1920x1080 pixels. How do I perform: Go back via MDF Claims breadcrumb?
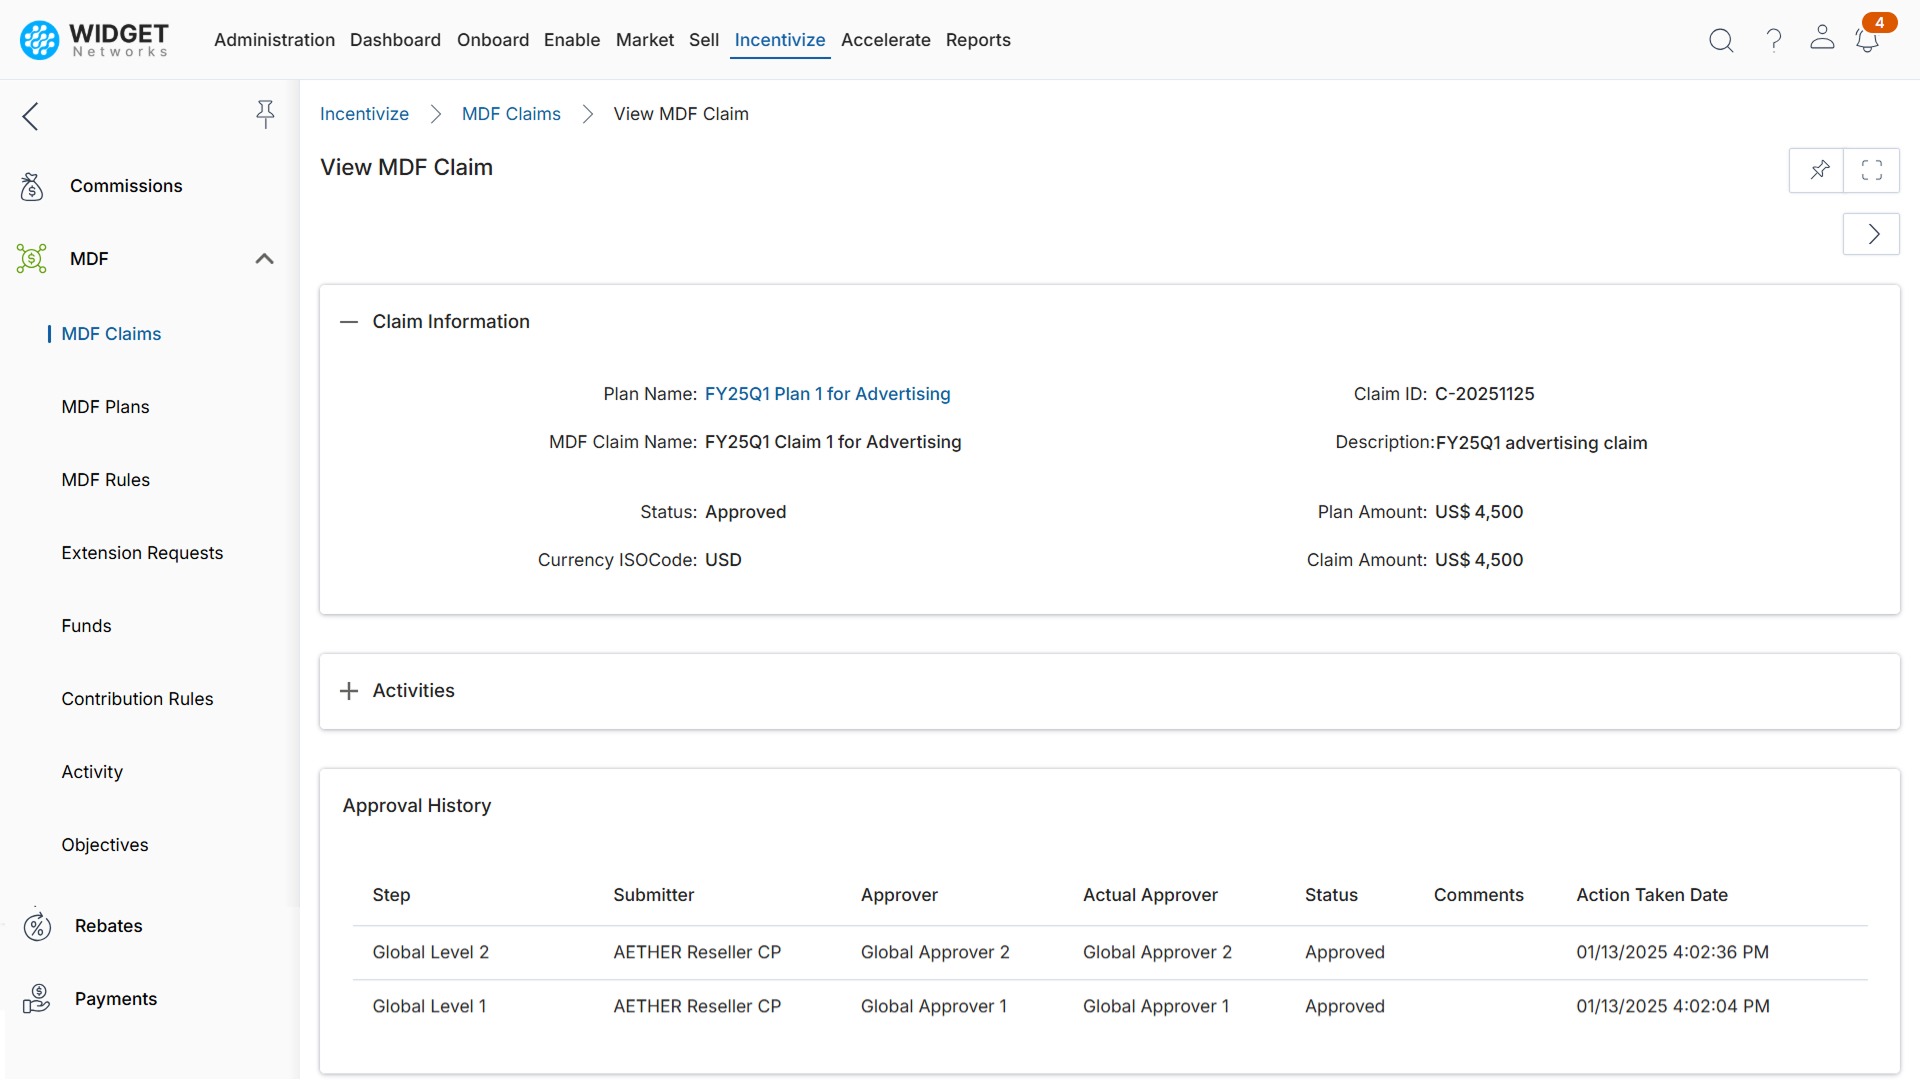point(510,113)
